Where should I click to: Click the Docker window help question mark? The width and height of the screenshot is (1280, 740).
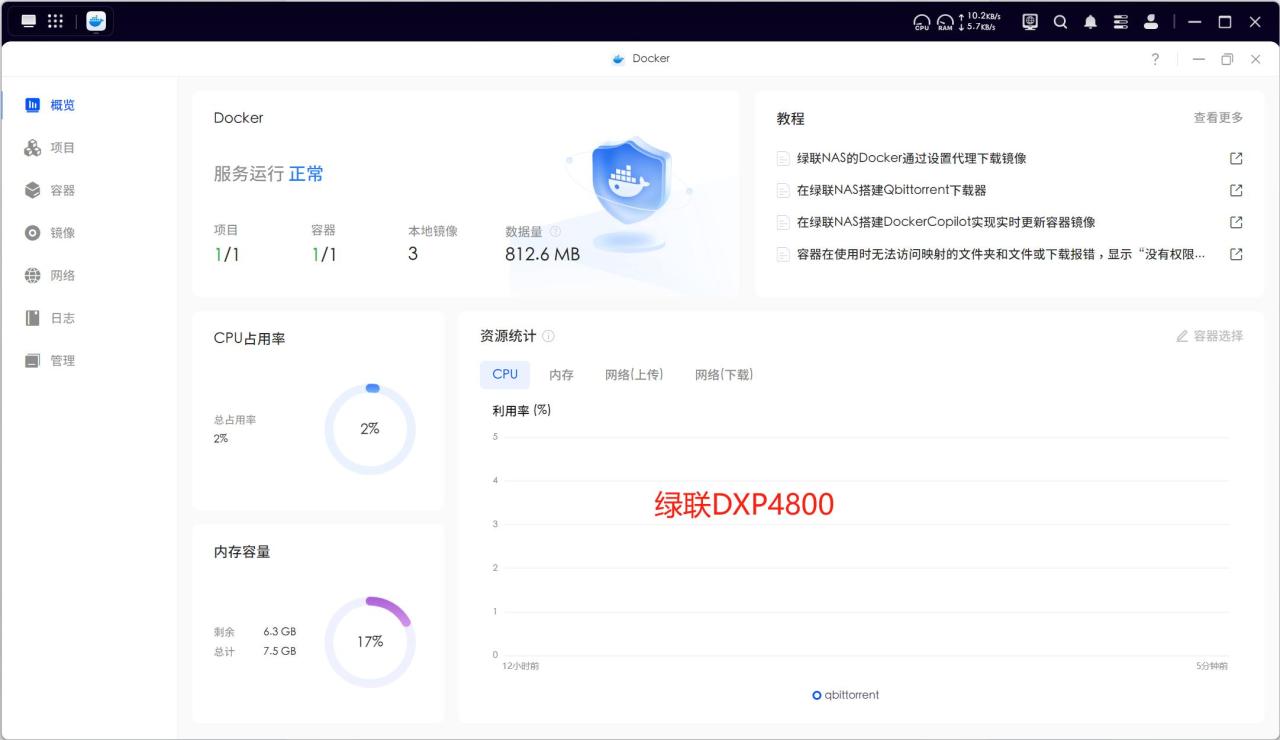click(1155, 59)
